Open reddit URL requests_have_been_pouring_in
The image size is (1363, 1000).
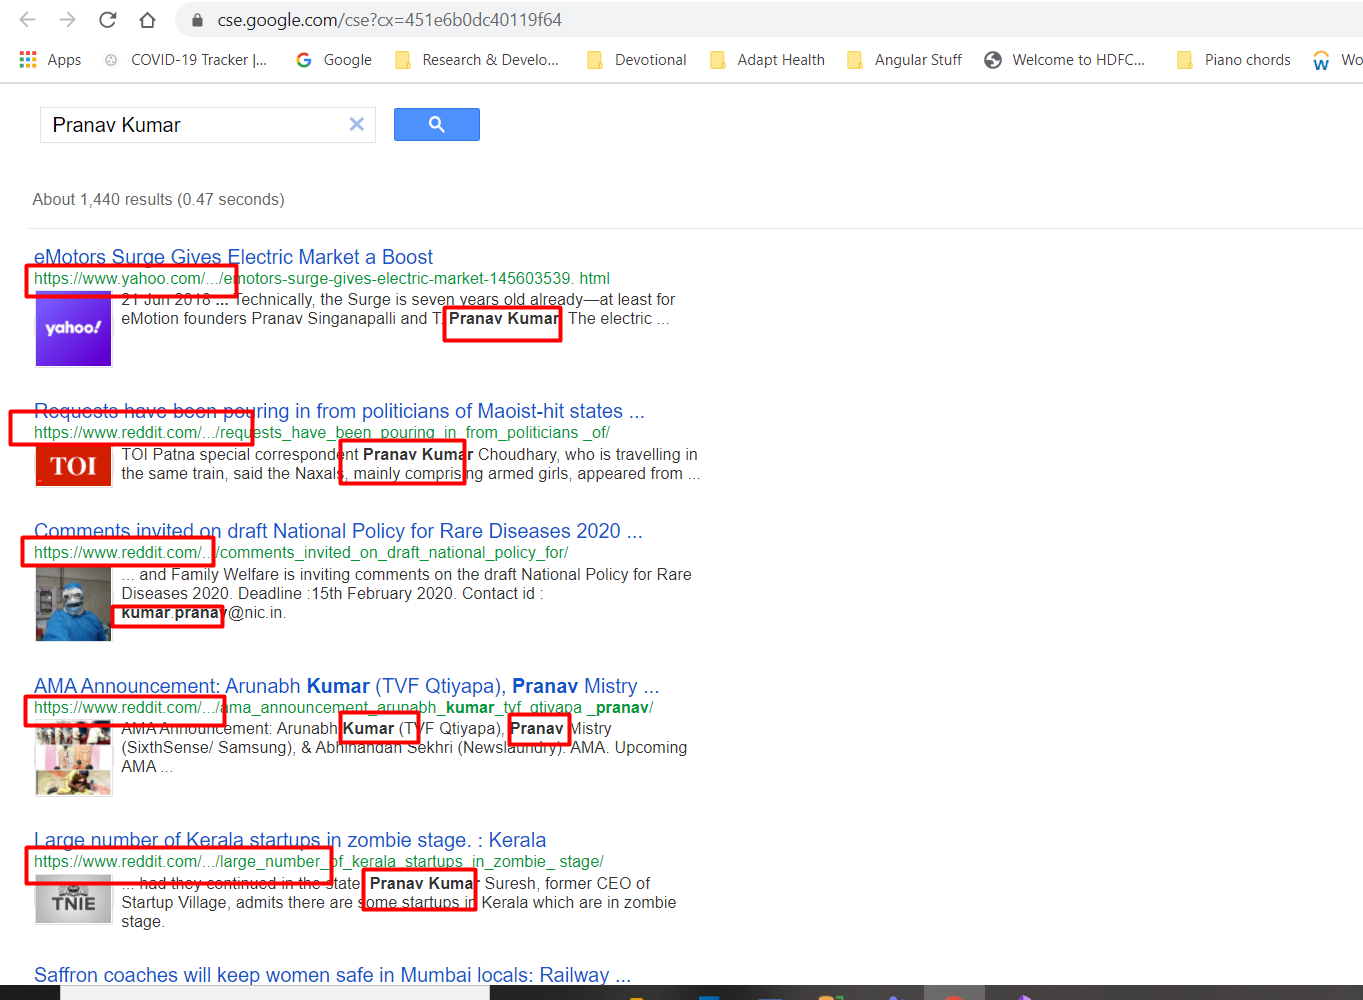(x=322, y=432)
